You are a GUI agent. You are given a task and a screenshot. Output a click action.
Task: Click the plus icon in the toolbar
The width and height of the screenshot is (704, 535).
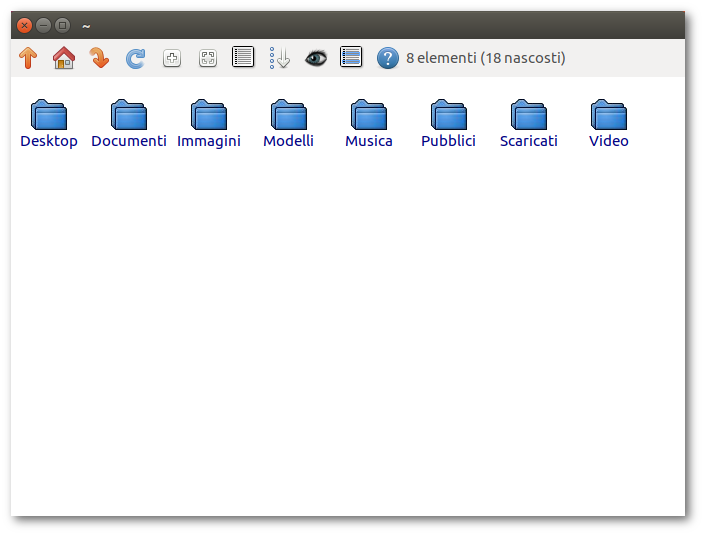(x=172, y=58)
